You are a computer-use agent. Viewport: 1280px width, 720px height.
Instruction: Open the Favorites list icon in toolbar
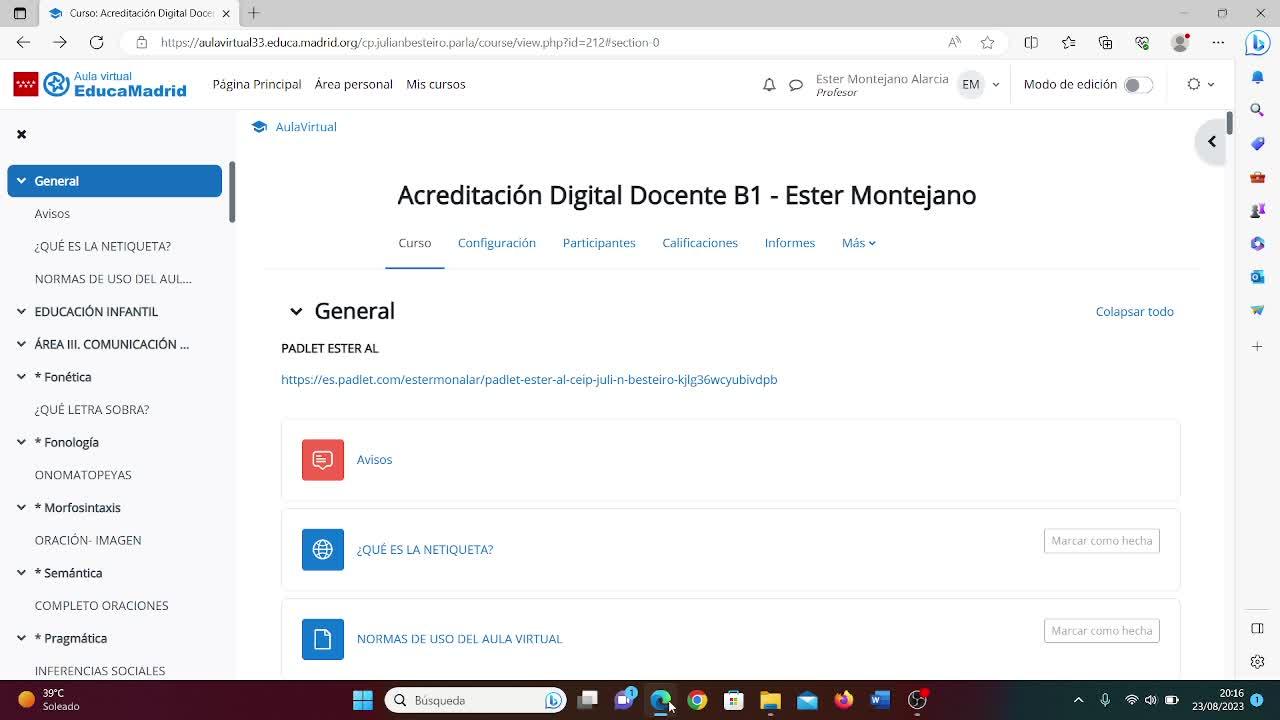tap(1068, 42)
